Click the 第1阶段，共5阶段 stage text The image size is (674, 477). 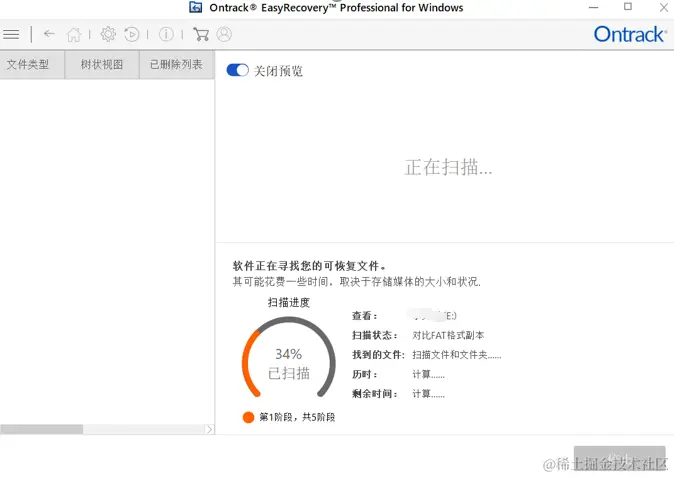point(297,417)
